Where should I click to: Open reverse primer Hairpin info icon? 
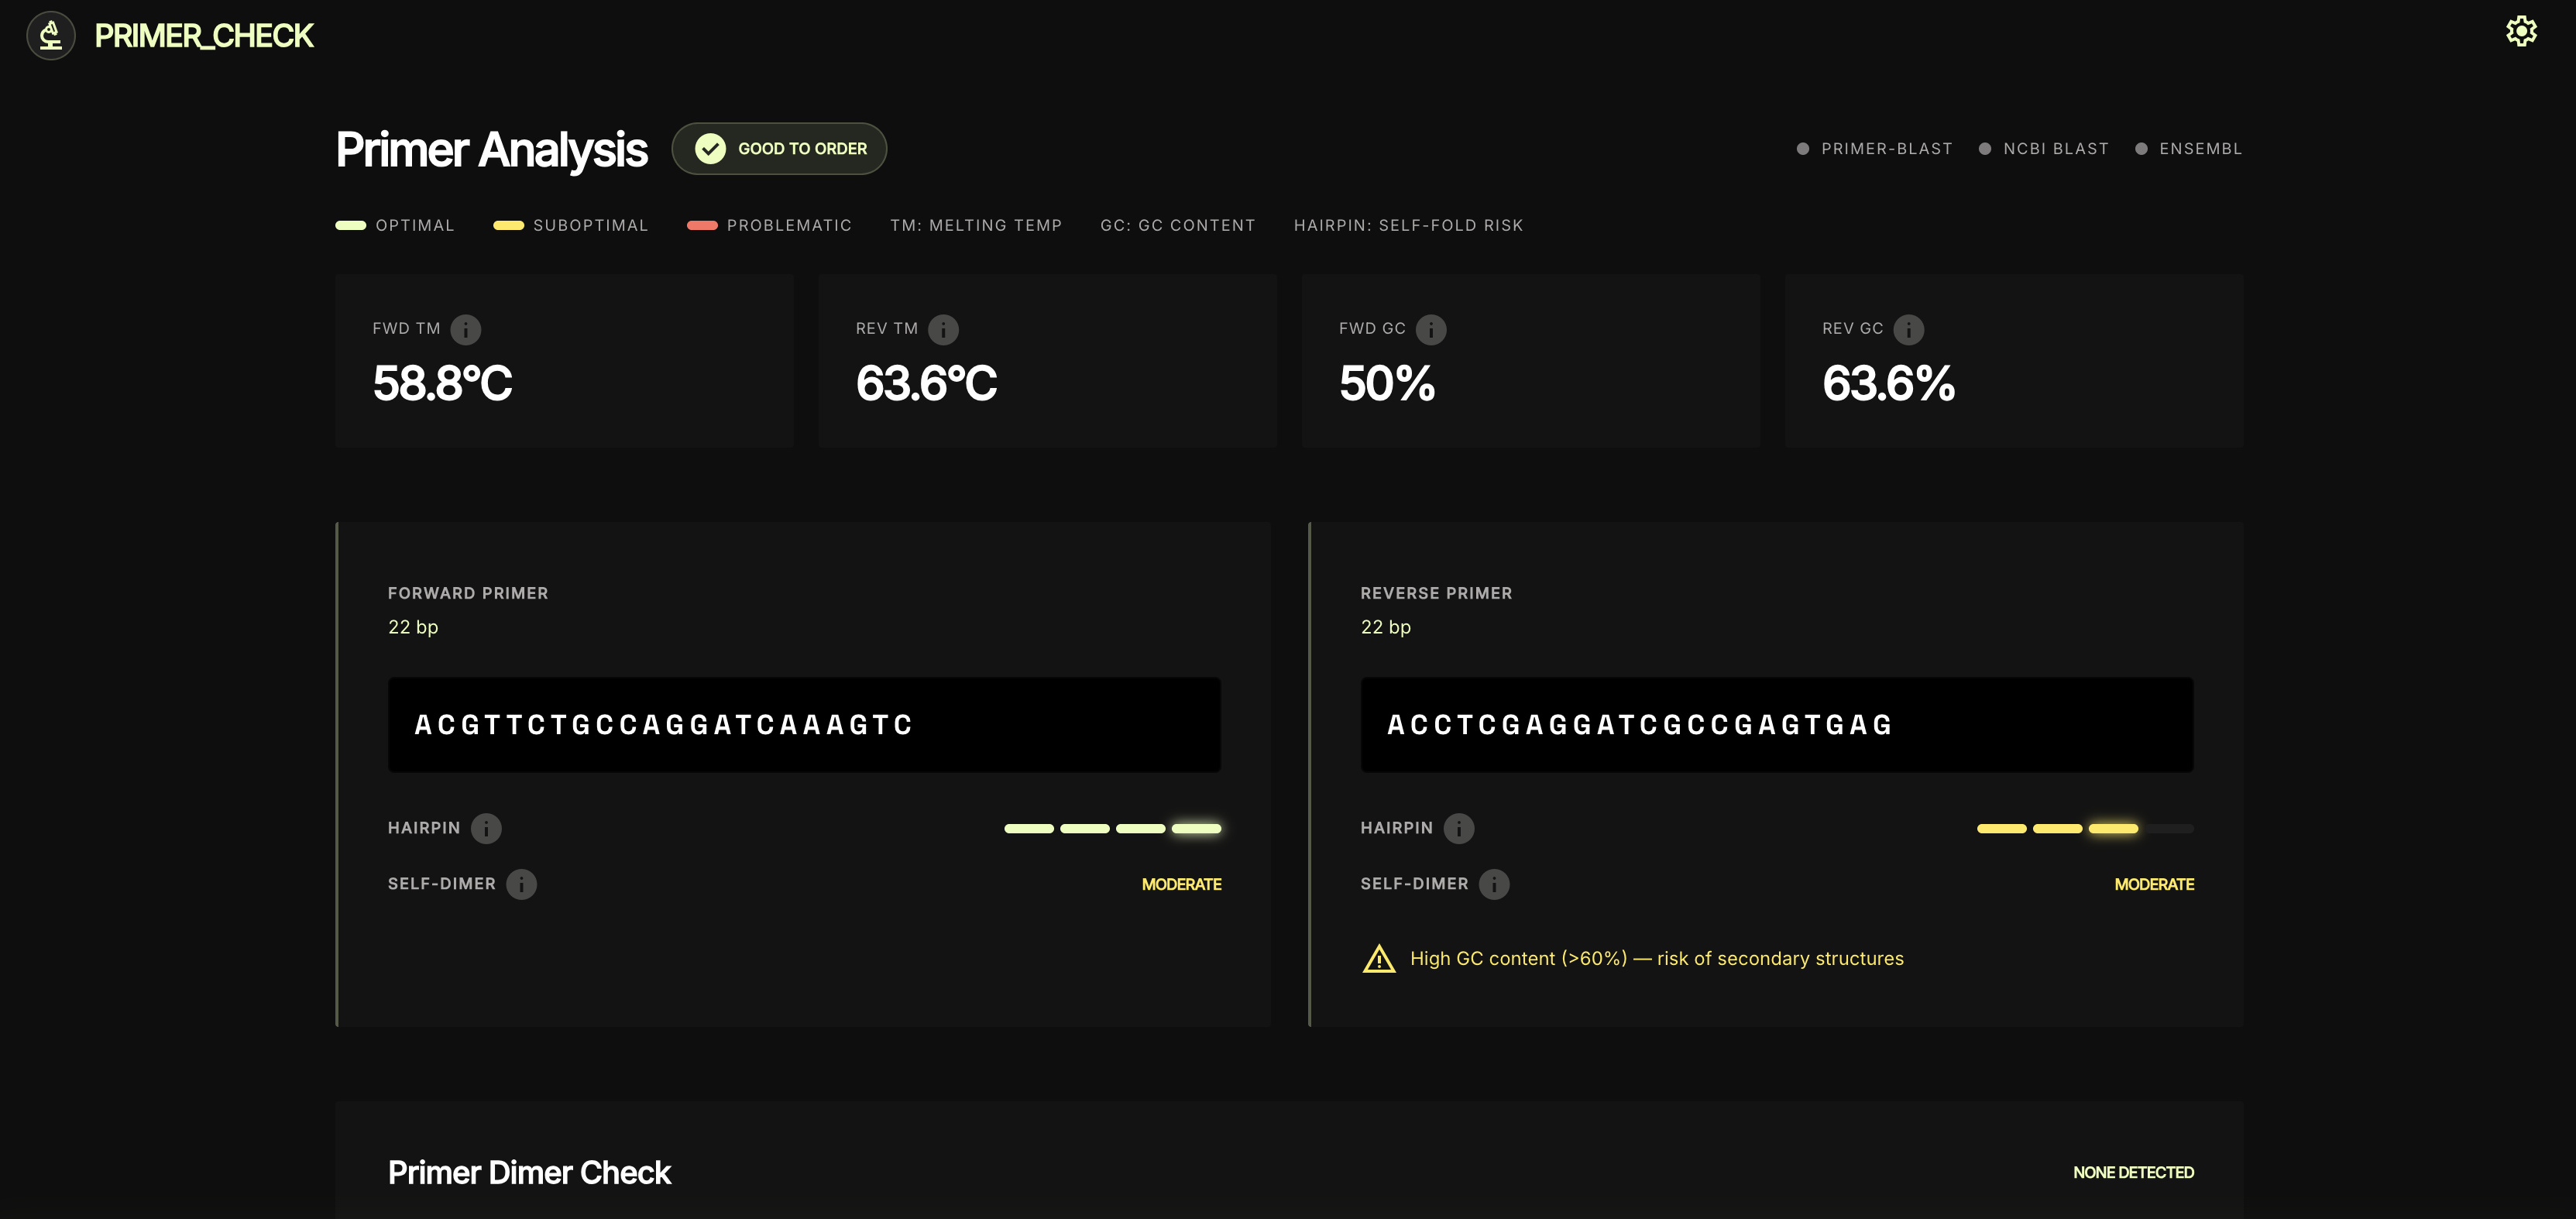[1459, 828]
